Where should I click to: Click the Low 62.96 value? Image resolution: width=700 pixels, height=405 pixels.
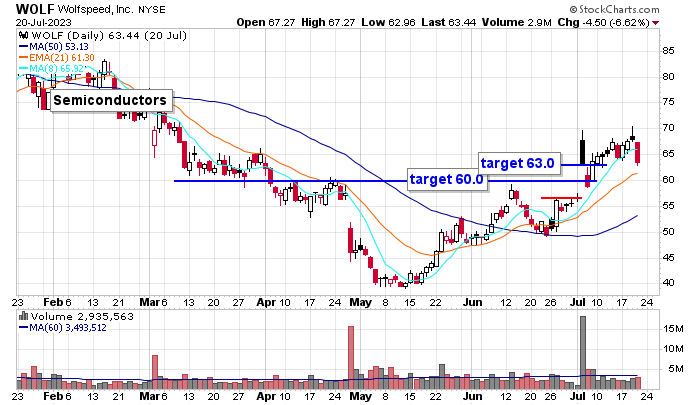(x=388, y=22)
